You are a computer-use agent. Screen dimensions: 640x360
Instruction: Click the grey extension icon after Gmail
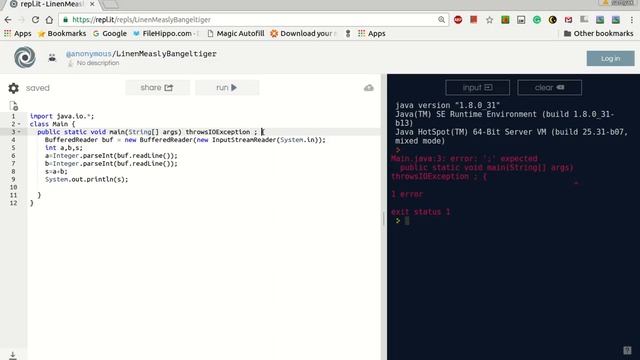584,20
